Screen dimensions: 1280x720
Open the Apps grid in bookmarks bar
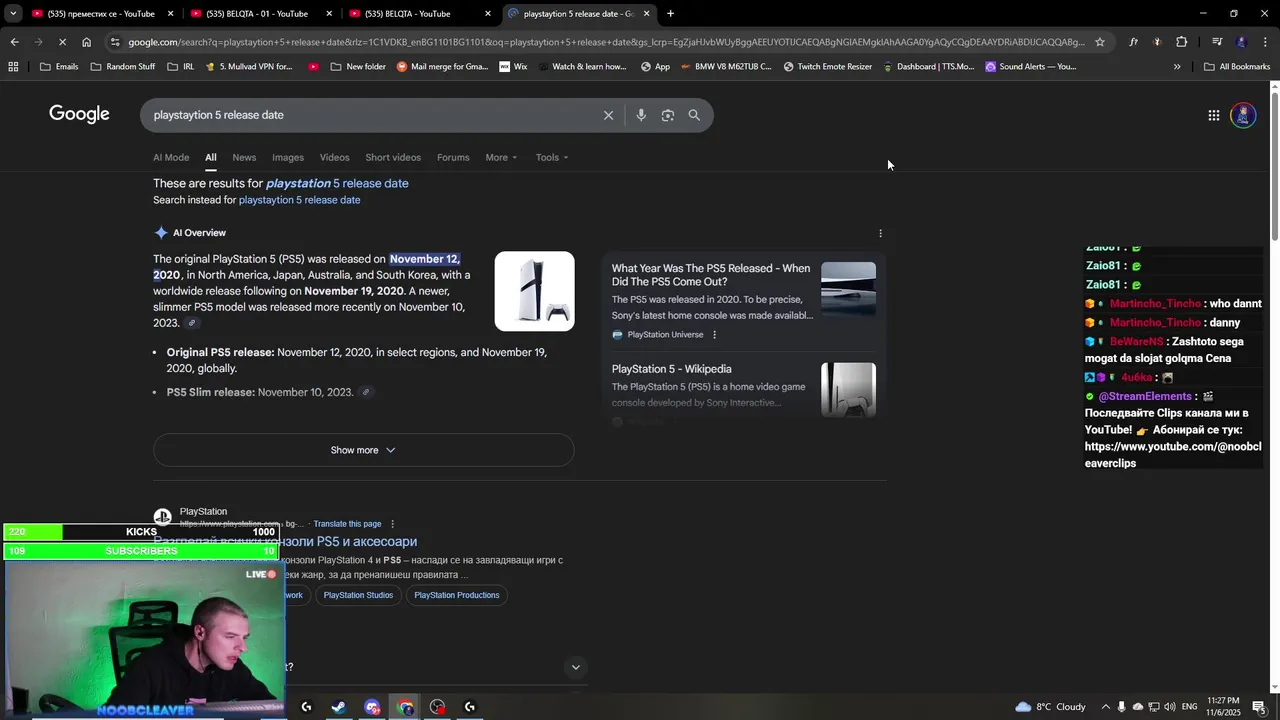click(13, 67)
